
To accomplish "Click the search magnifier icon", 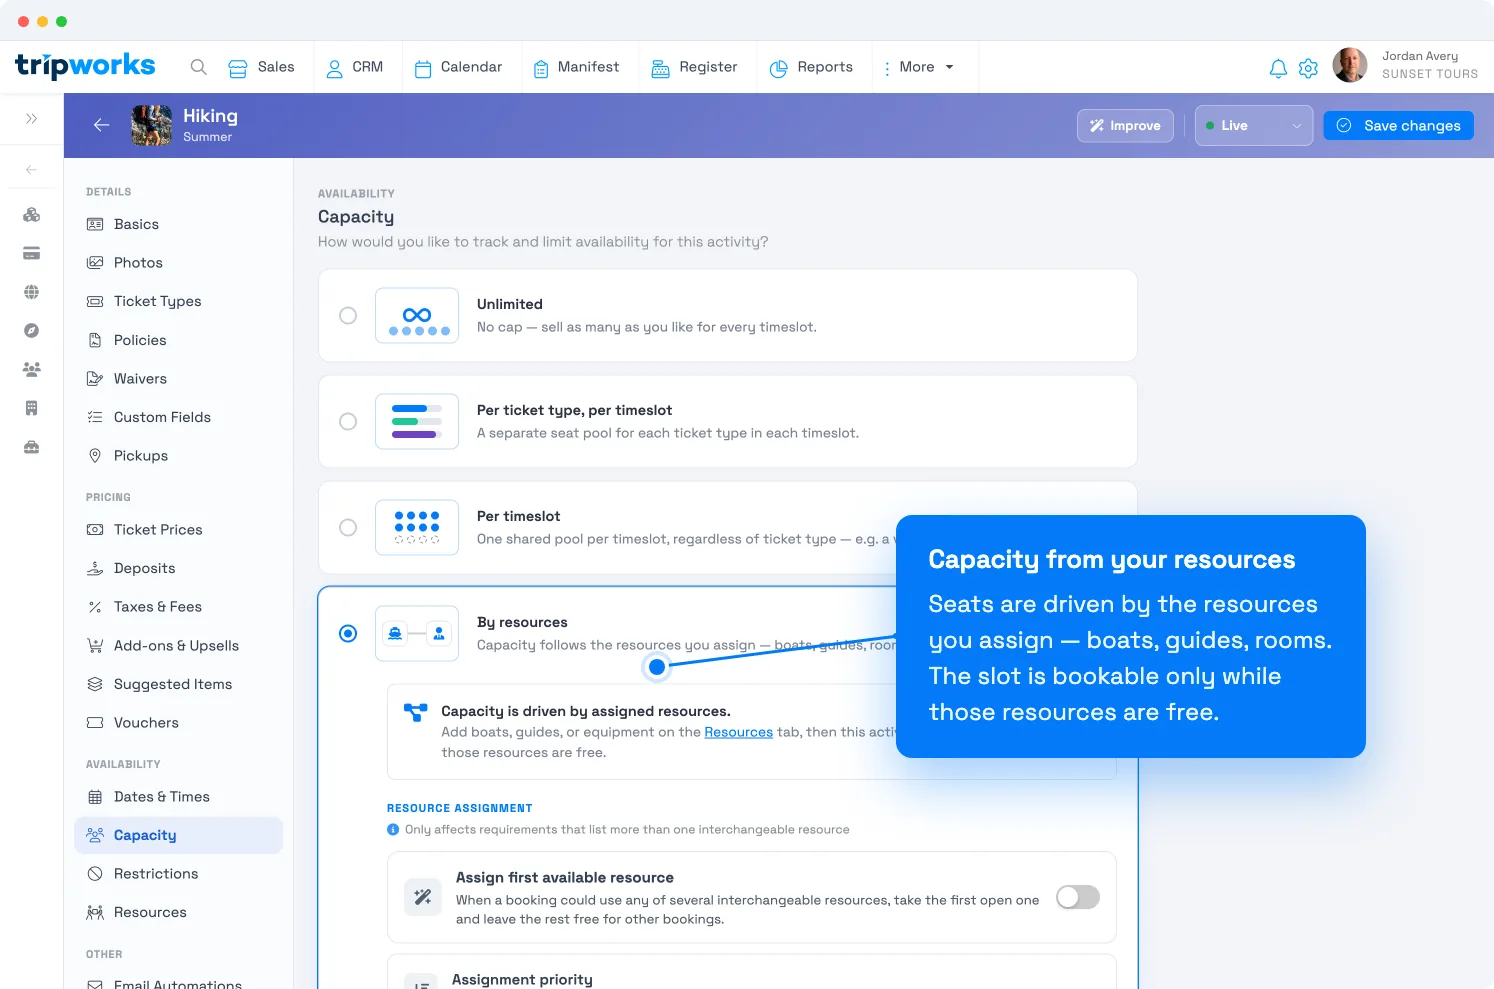I will click(x=199, y=67).
